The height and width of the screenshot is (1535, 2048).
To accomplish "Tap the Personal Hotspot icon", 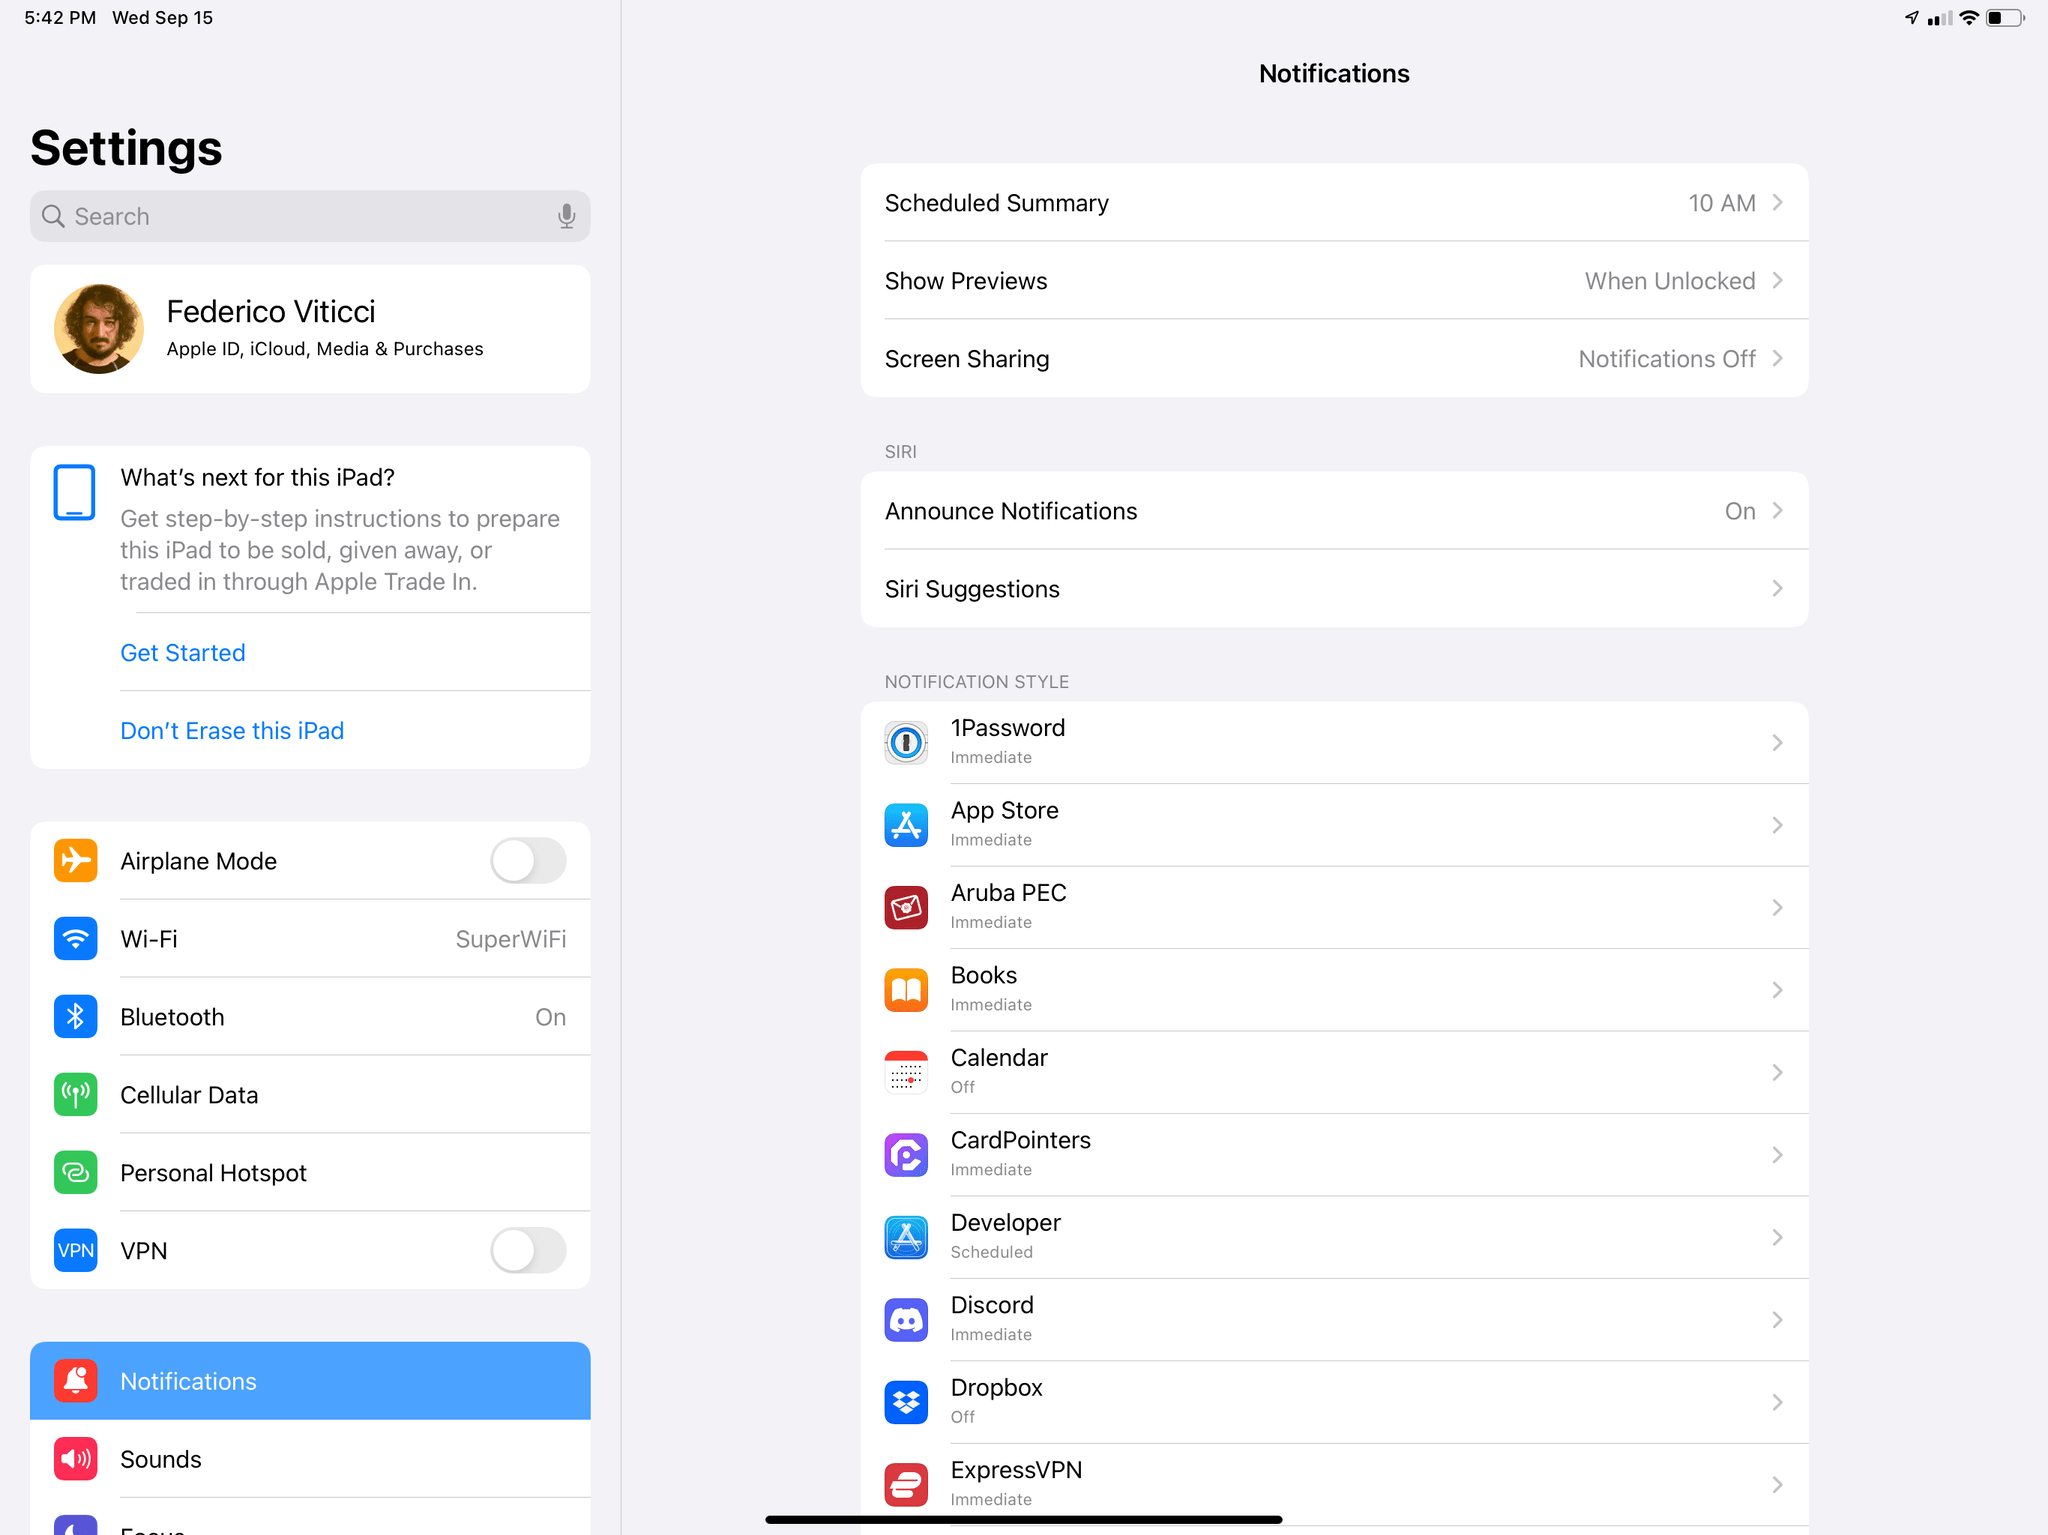I will 76,1173.
